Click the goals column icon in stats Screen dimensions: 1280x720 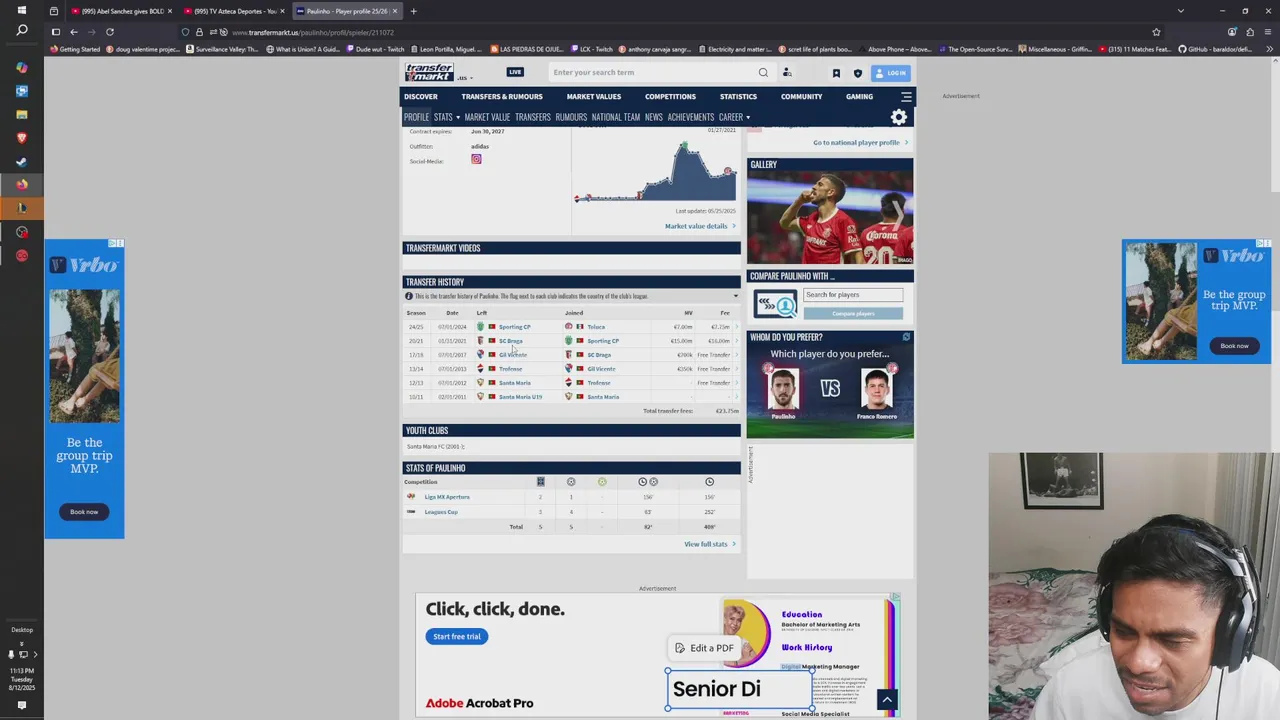[571, 482]
